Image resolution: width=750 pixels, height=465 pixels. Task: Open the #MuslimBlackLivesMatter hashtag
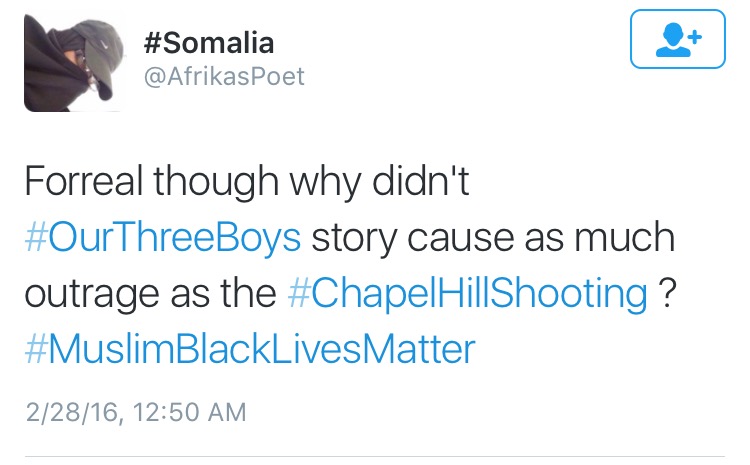(x=249, y=350)
